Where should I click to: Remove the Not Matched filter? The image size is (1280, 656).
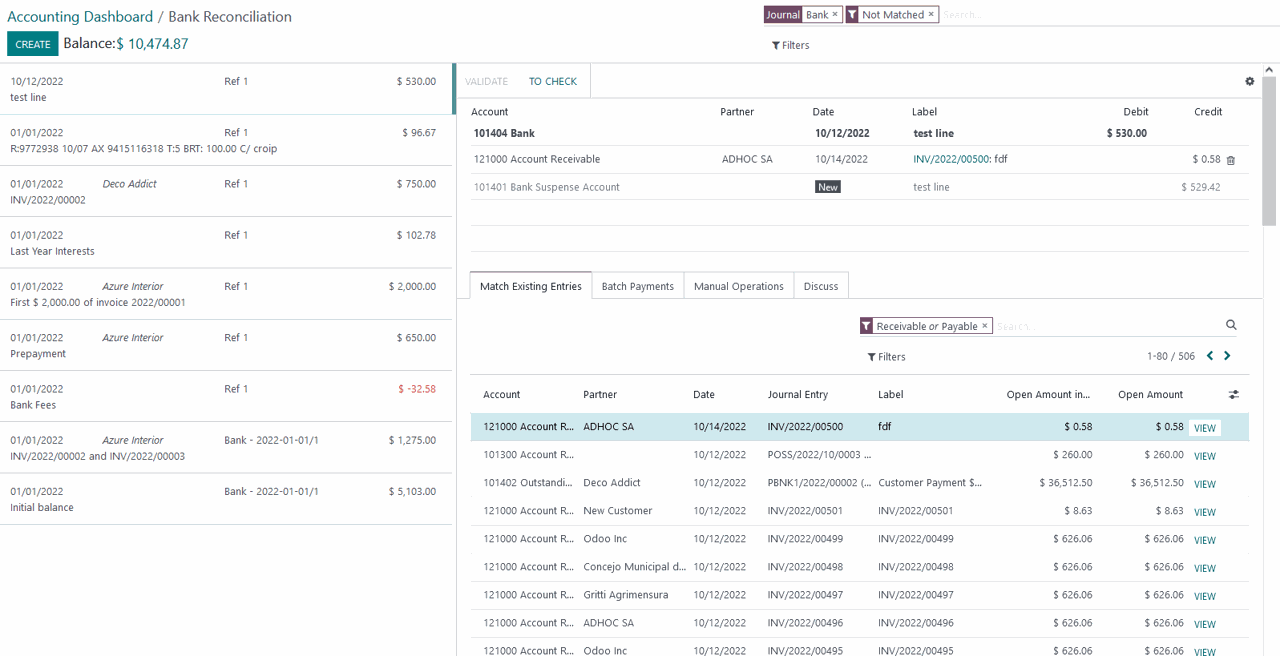[932, 14]
